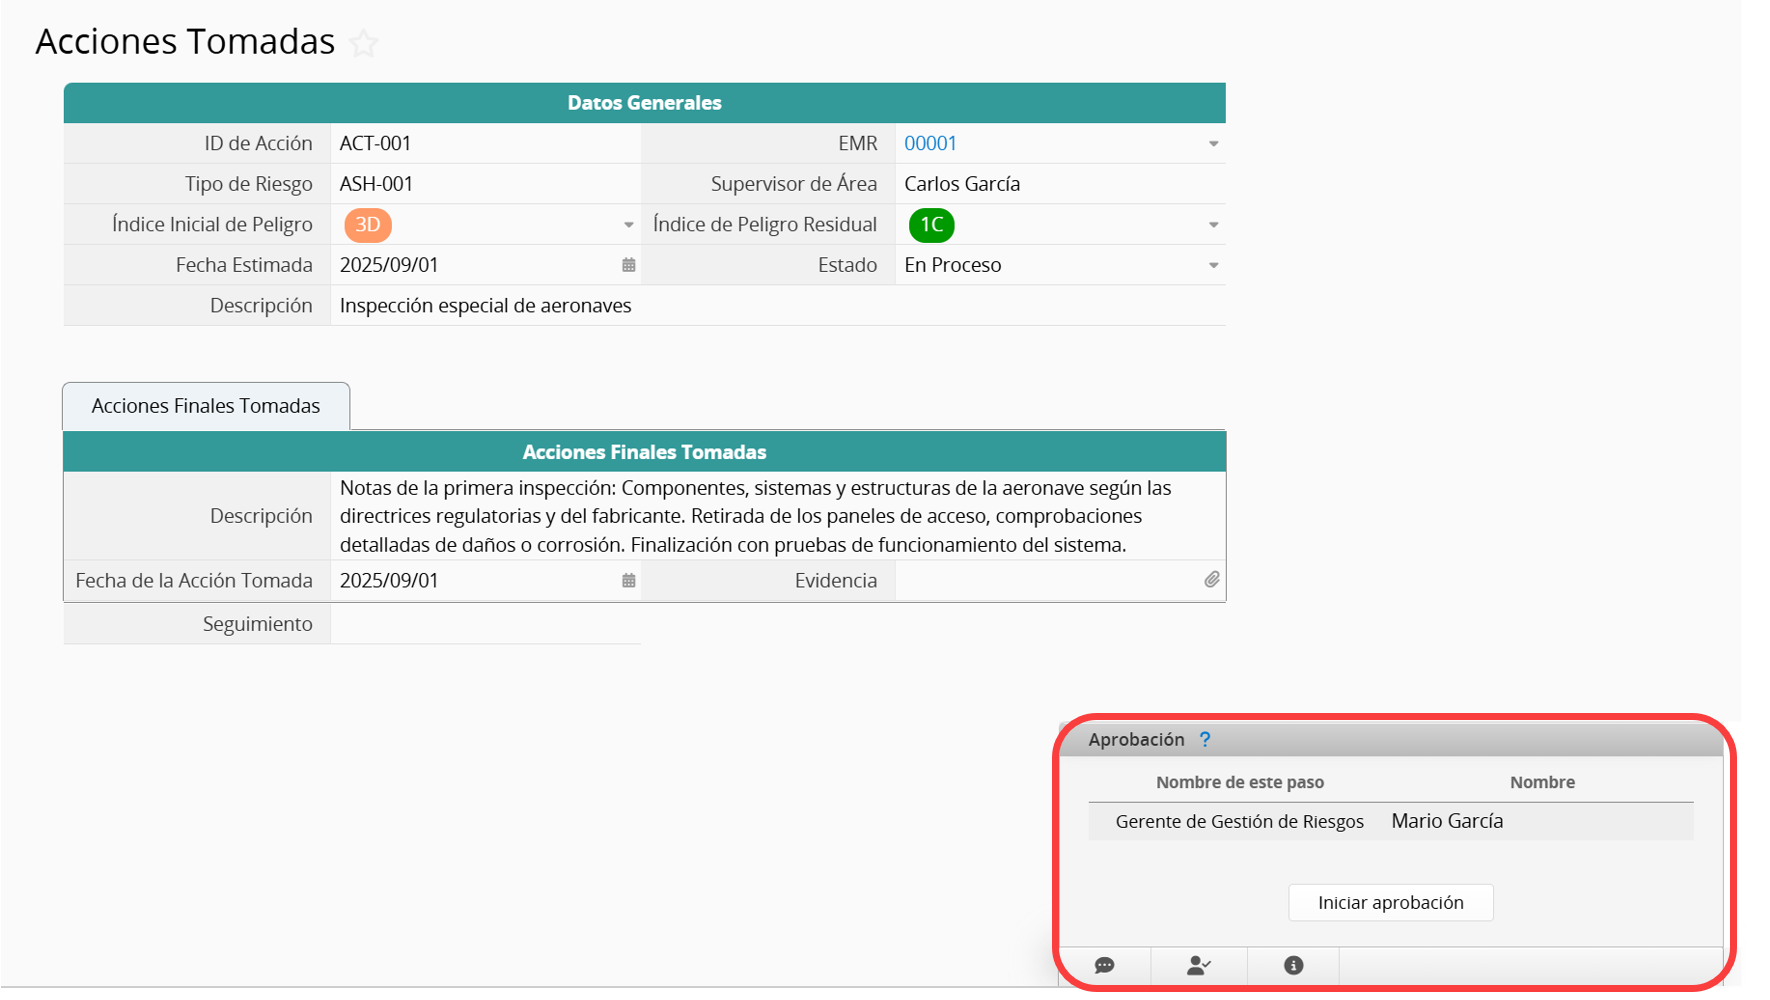Open the comments speech bubble icon

click(x=1104, y=965)
